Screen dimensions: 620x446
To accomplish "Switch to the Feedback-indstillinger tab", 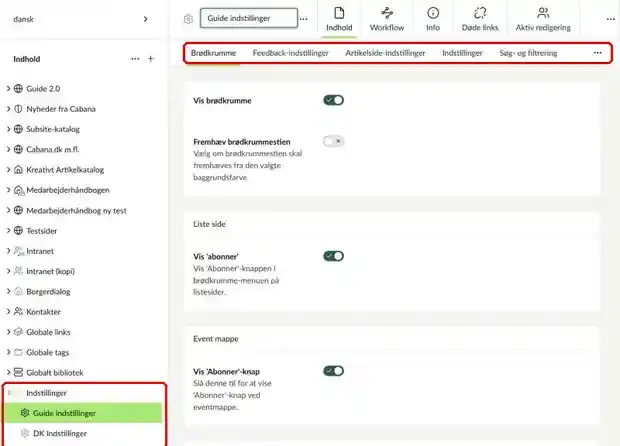I will 290,53.
